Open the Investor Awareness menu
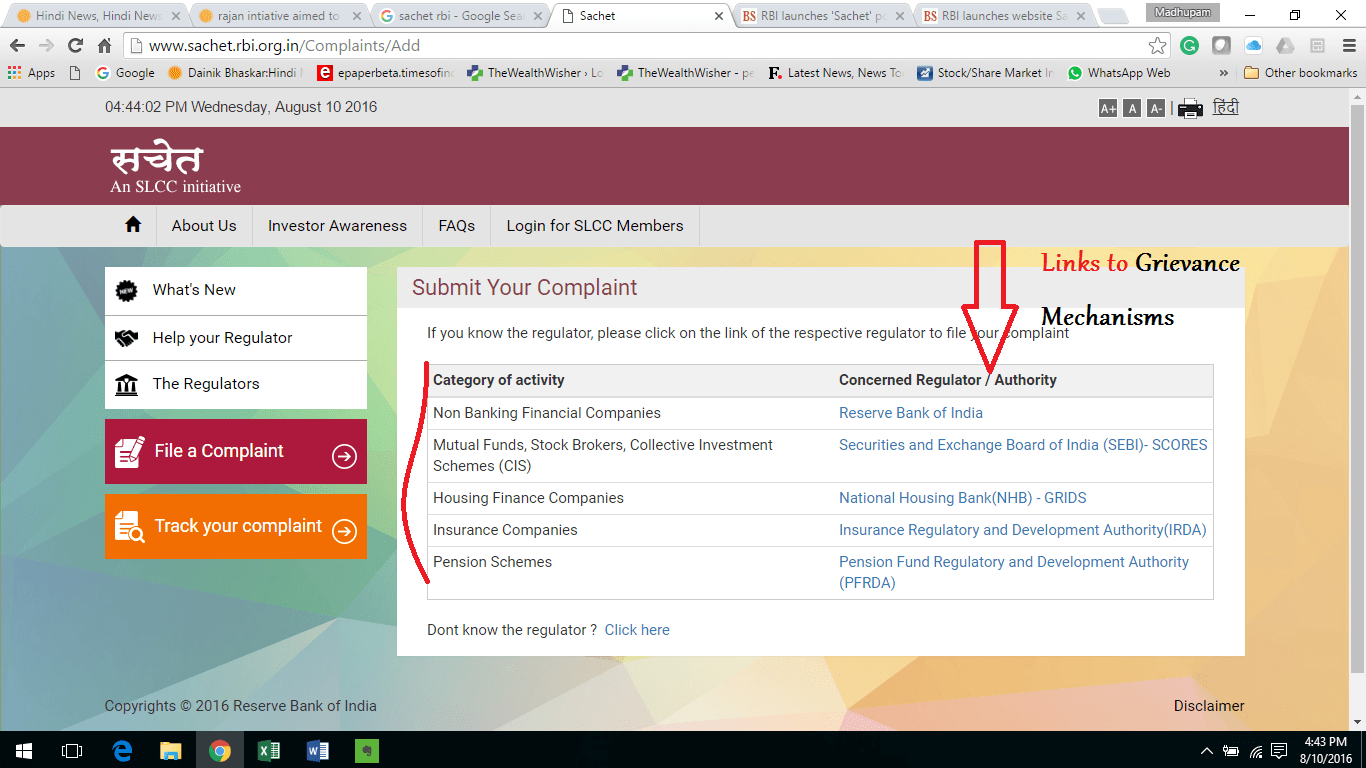The width and height of the screenshot is (1366, 768). tap(337, 226)
